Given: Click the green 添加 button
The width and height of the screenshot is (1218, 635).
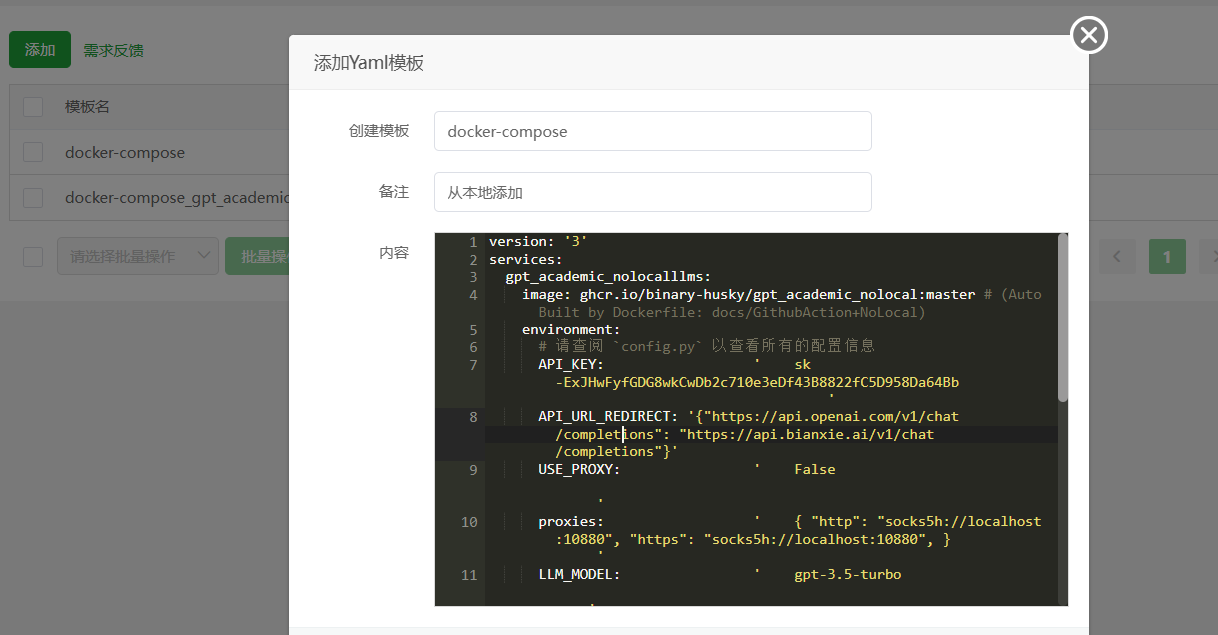Looking at the screenshot, I should (40, 50).
